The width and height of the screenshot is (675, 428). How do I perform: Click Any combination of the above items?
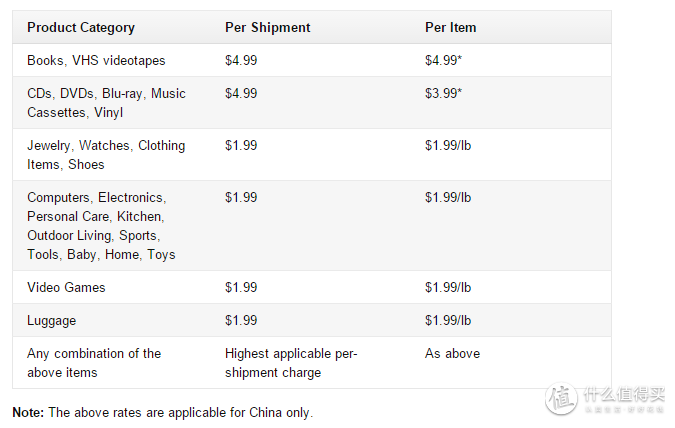tap(94, 363)
